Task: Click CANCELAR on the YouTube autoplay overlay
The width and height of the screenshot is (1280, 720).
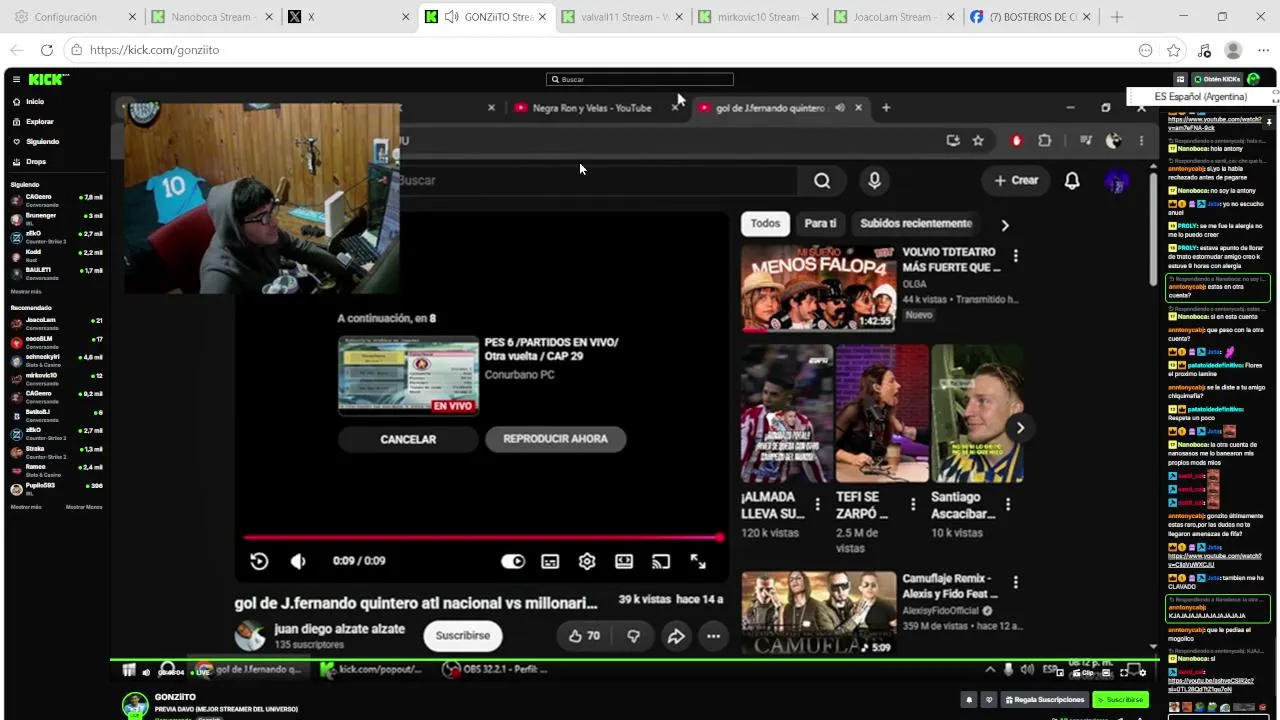Action: click(408, 439)
